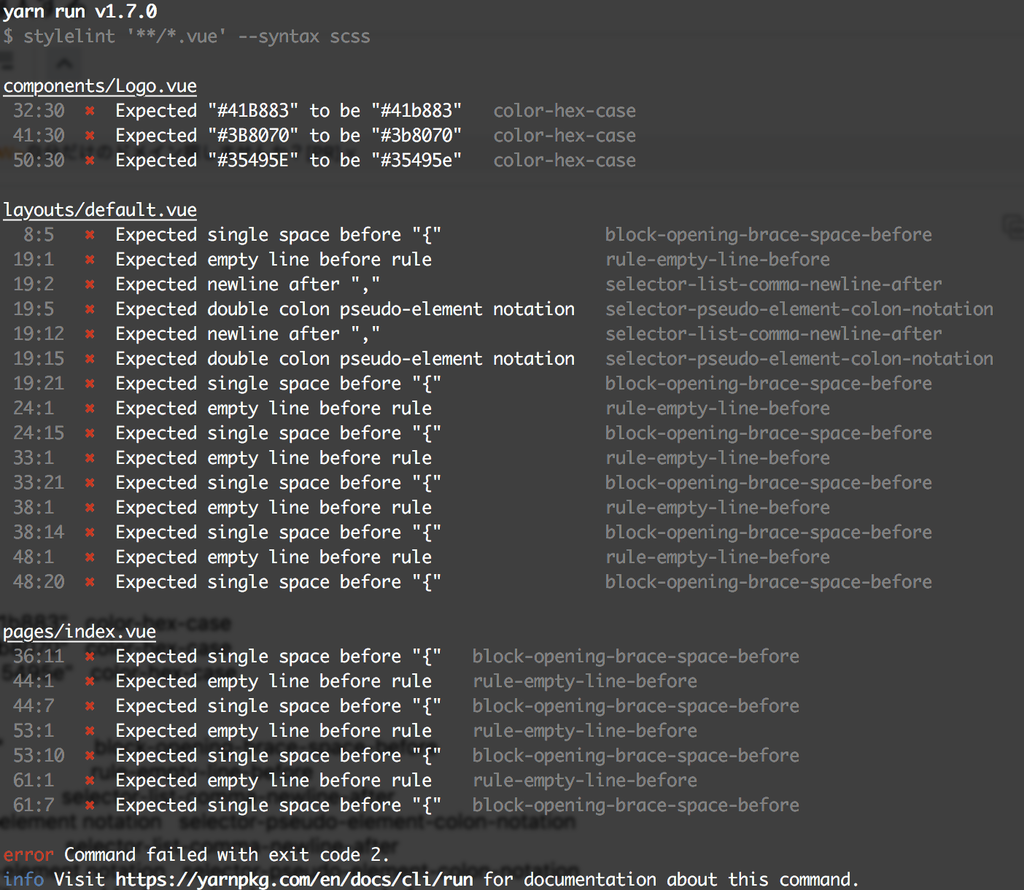
Task: Click the line number 48:1
Action: pyautogui.click(x=33, y=558)
